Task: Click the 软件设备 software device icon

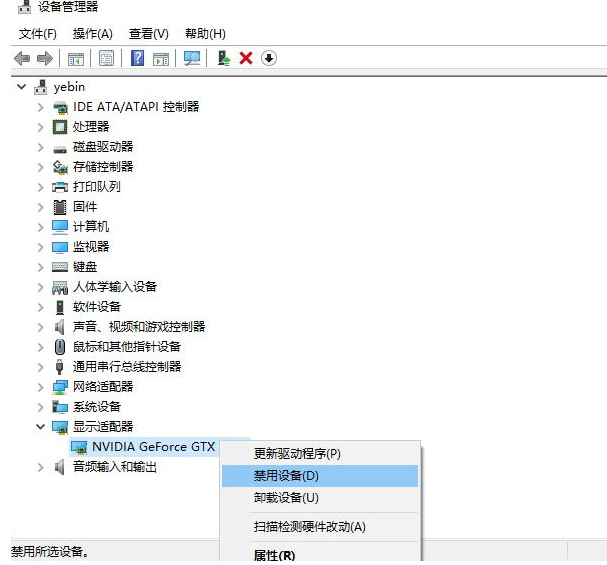Action: [60, 307]
